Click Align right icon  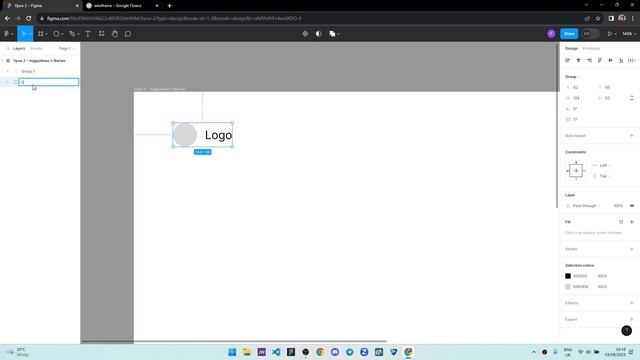[589, 60]
